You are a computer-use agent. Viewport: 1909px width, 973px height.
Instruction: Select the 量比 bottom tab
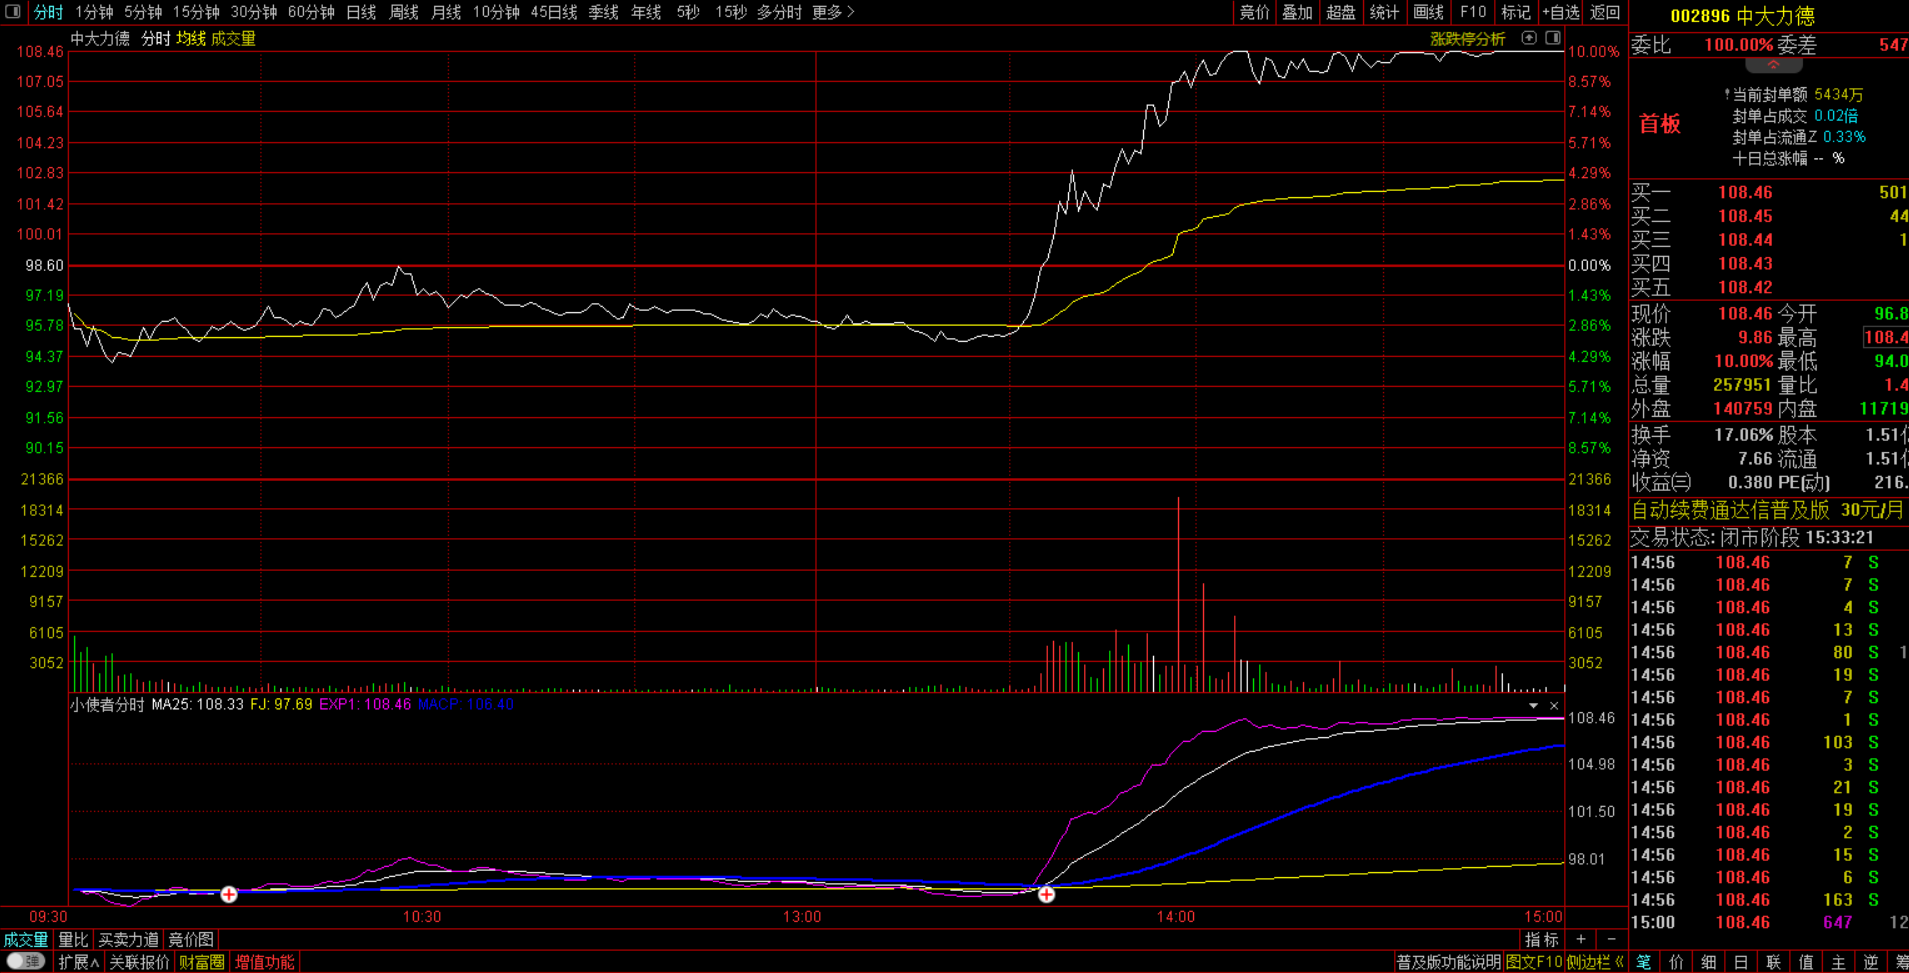pos(73,940)
